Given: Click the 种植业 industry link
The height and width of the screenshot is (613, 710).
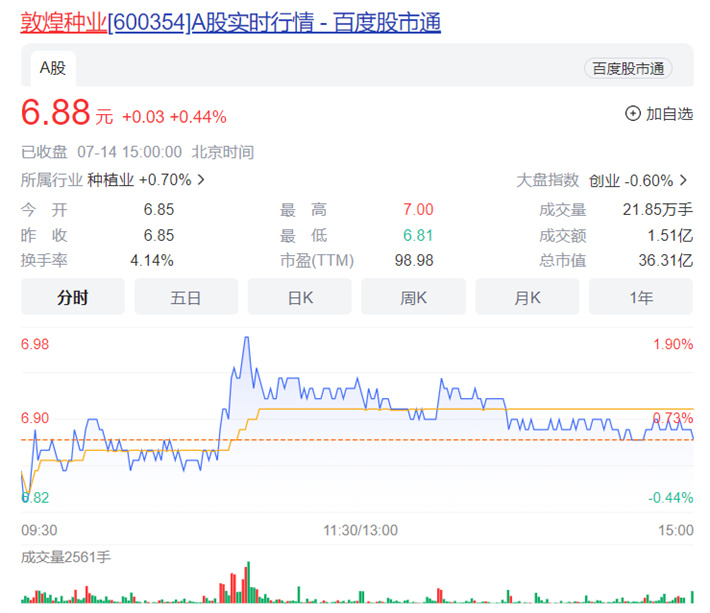Looking at the screenshot, I should tap(110, 180).
